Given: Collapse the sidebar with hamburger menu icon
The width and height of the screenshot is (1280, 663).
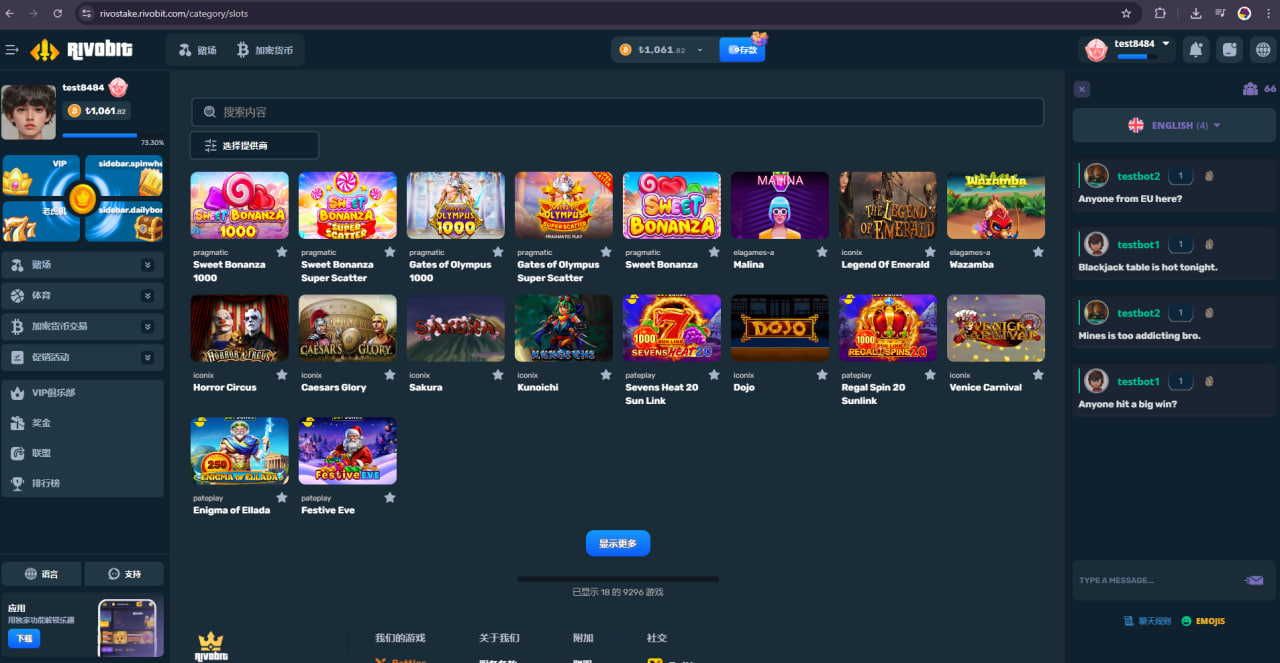Looking at the screenshot, I should point(12,50).
